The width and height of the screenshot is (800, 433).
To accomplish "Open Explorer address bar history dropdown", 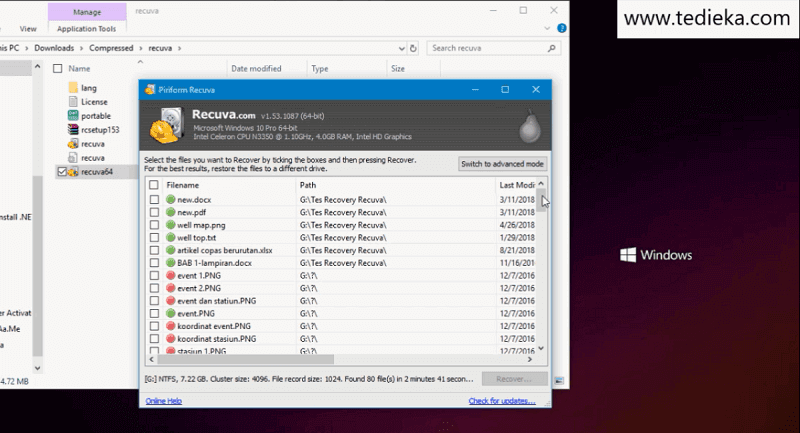I will tap(402, 48).
